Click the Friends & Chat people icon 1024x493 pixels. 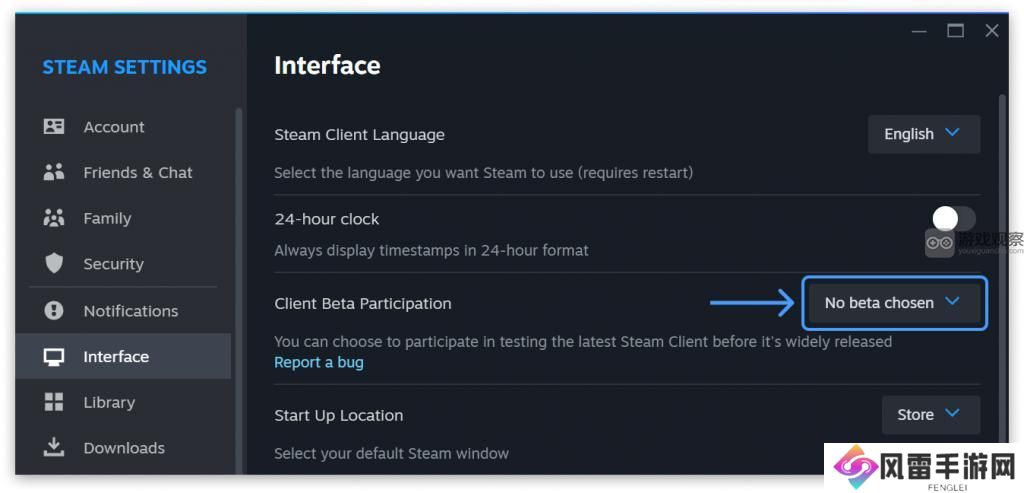[54, 172]
